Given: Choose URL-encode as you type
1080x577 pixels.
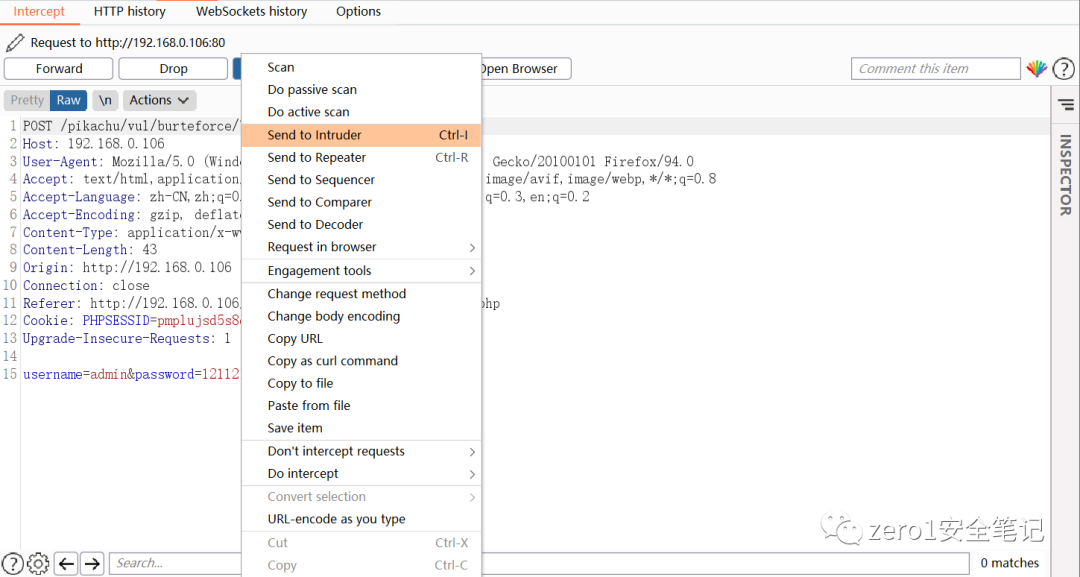Looking at the screenshot, I should point(361,519).
